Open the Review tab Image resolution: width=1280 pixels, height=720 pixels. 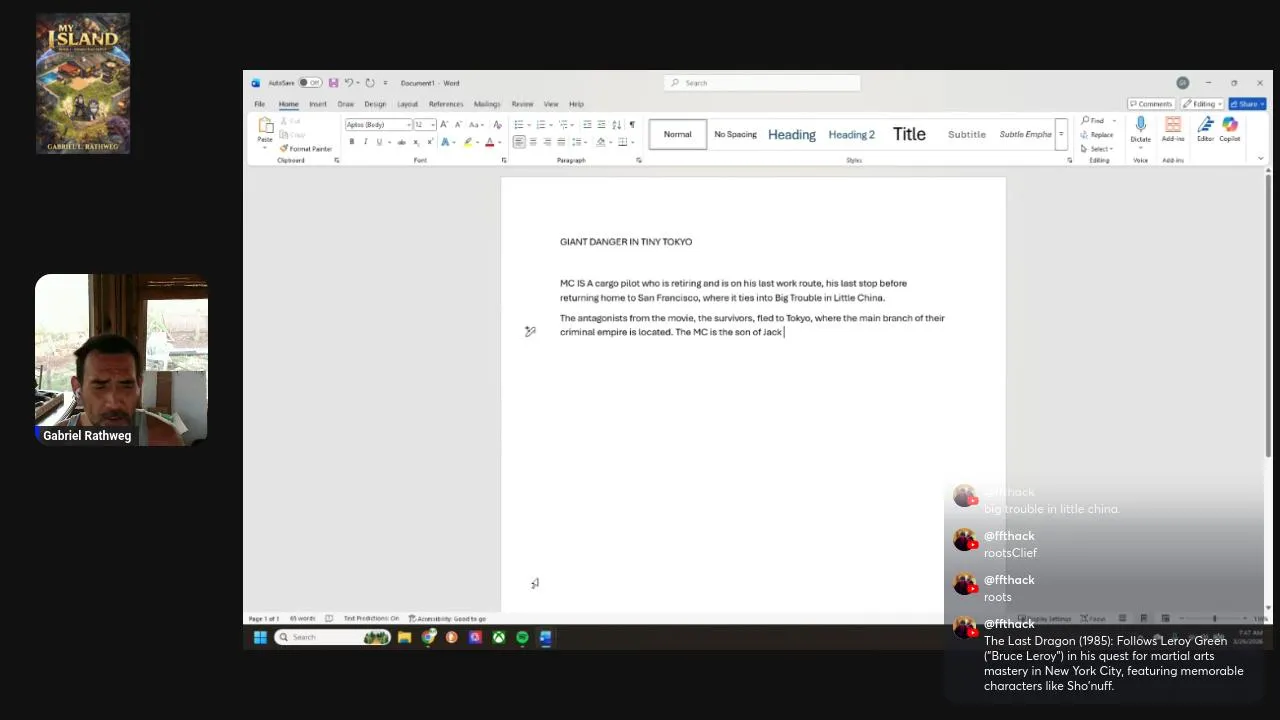coord(522,104)
